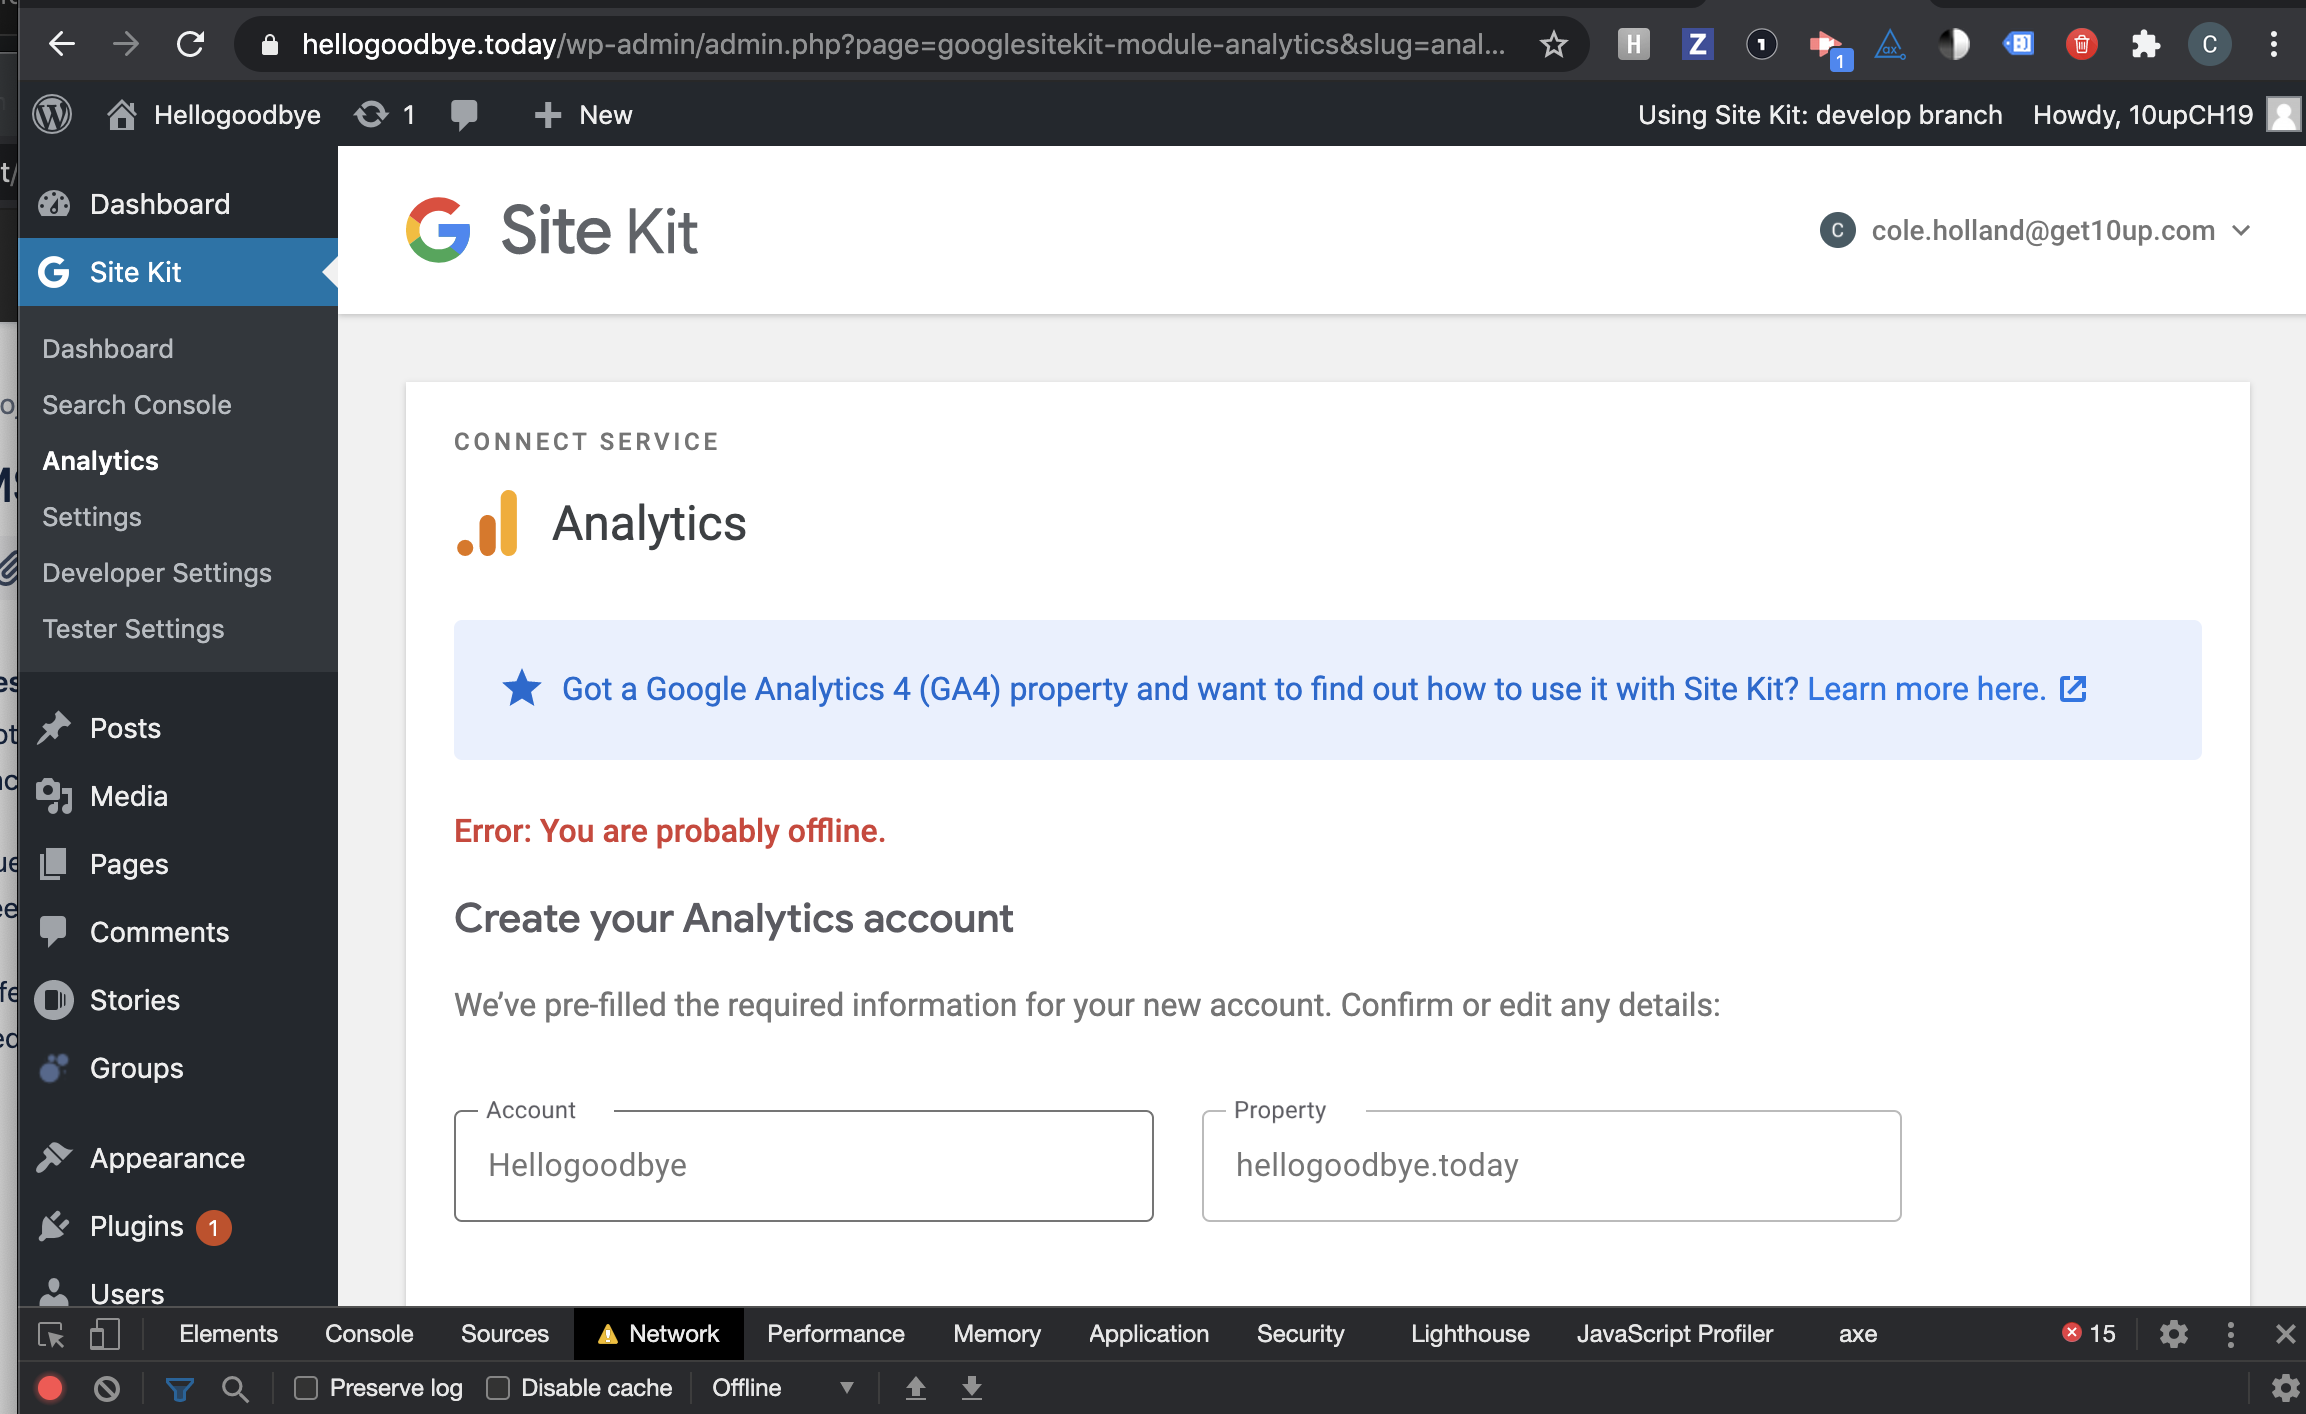Viewport: 2306px width, 1414px height.
Task: Open the Z extension icon
Action: point(1697,44)
